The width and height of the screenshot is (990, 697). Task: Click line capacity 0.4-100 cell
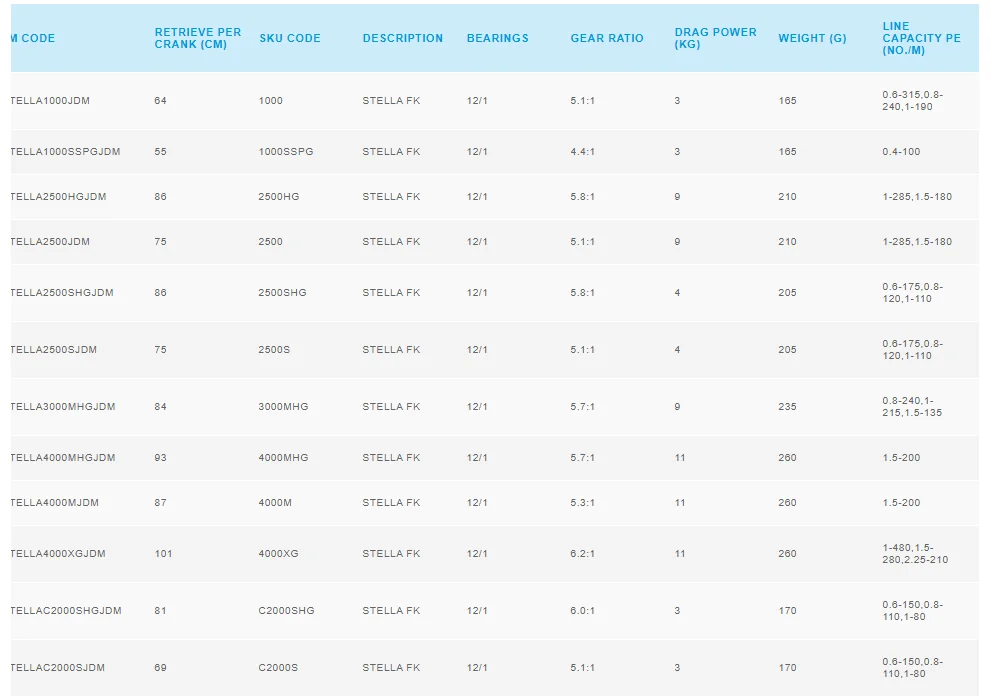tap(901, 152)
